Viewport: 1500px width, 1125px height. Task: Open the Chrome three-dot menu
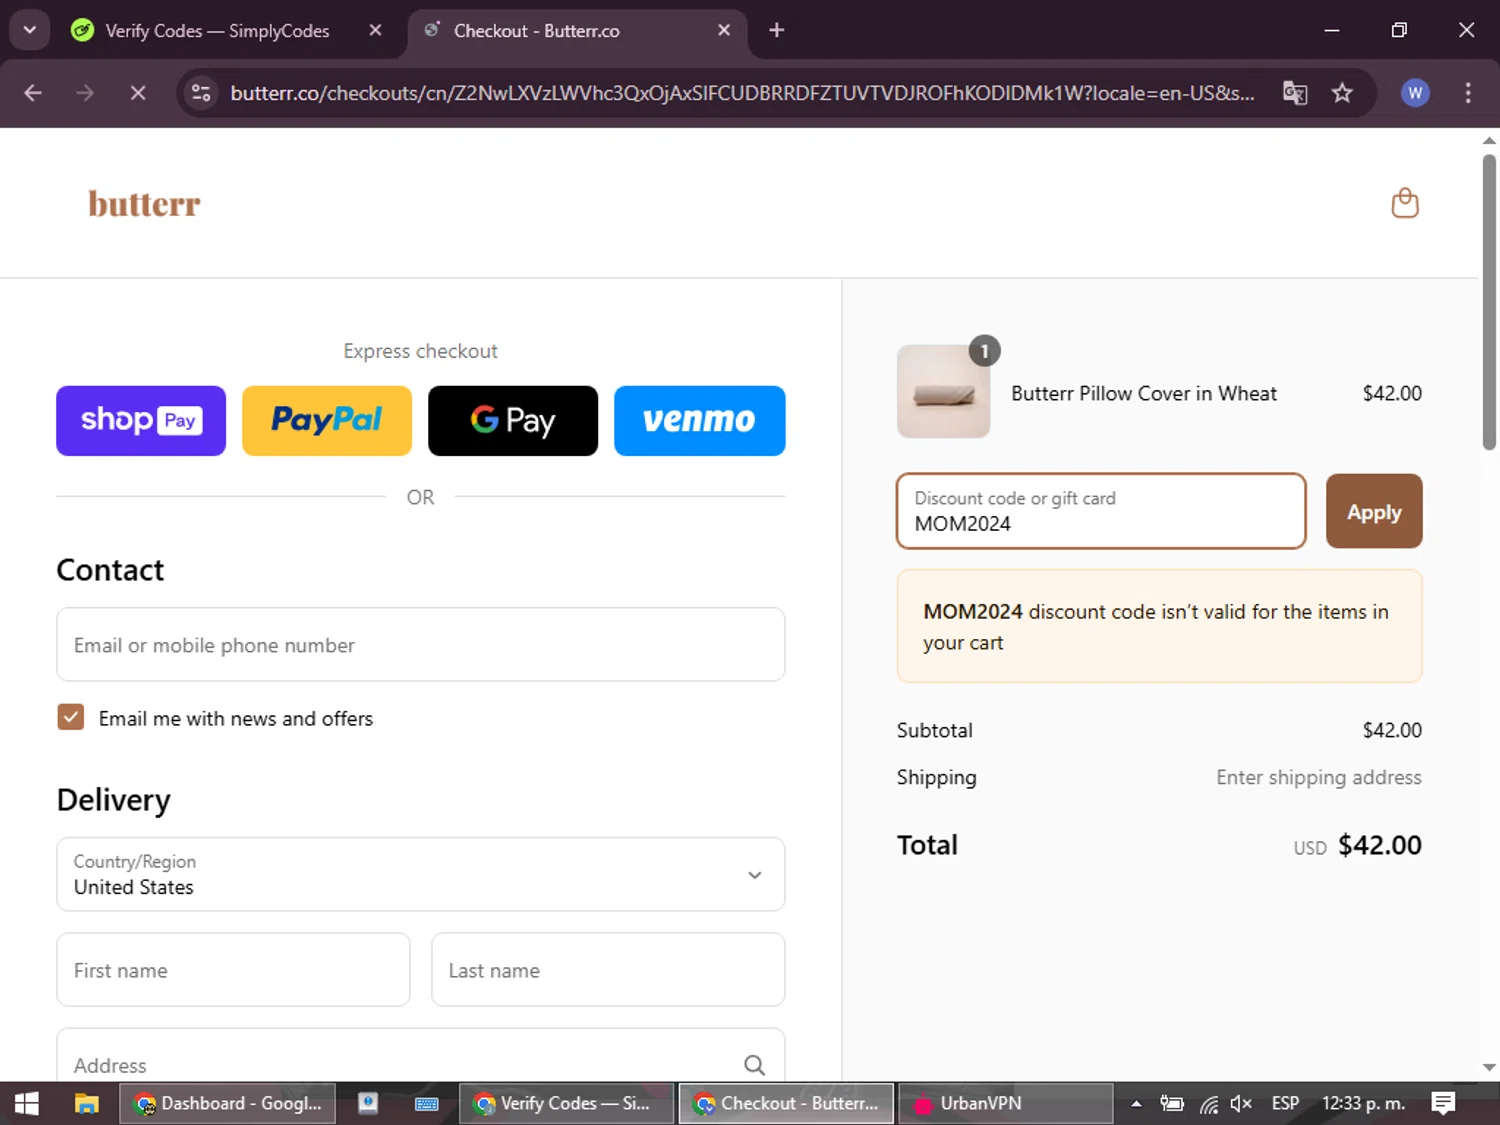1468,93
